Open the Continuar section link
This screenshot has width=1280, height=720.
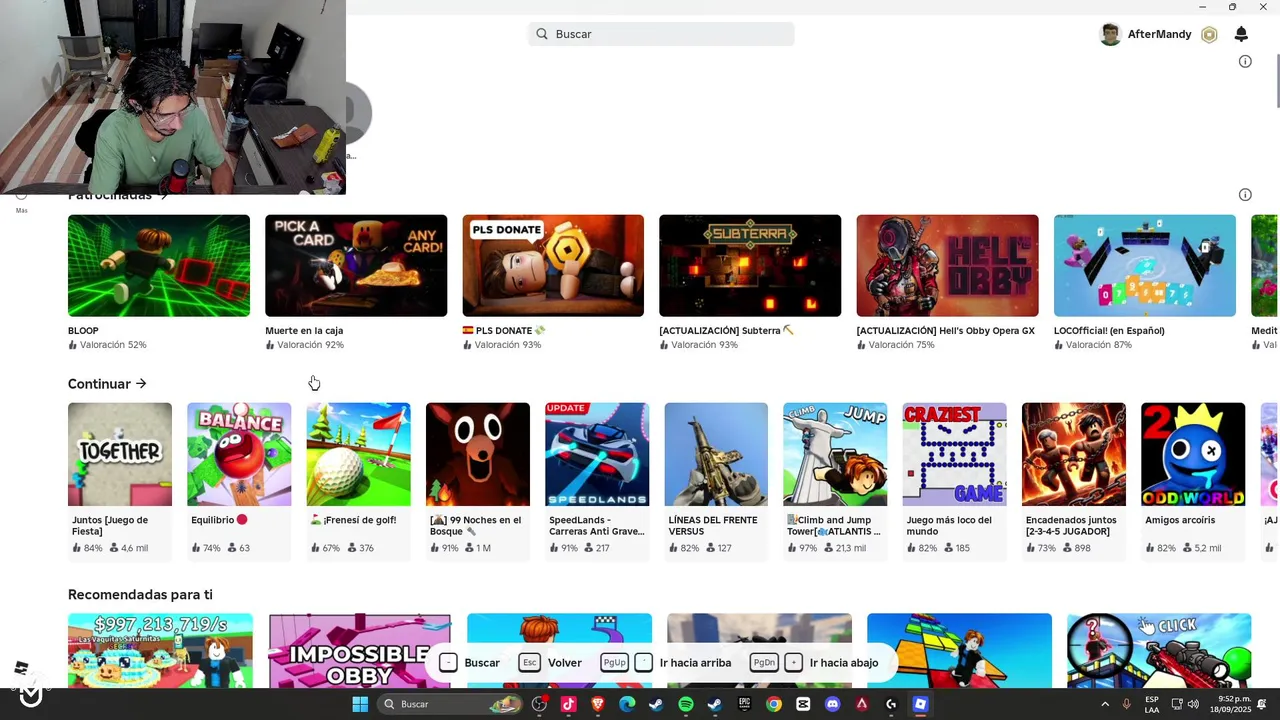coord(107,384)
